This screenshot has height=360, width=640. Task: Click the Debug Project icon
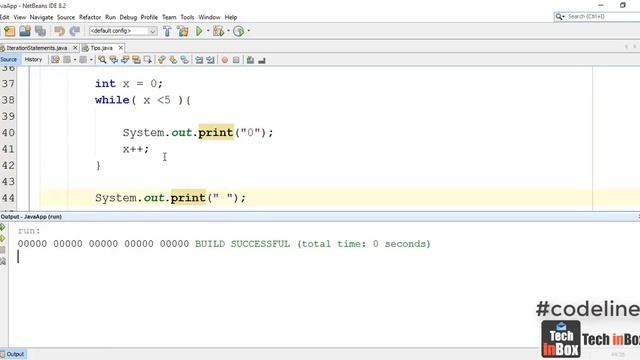coord(219,31)
